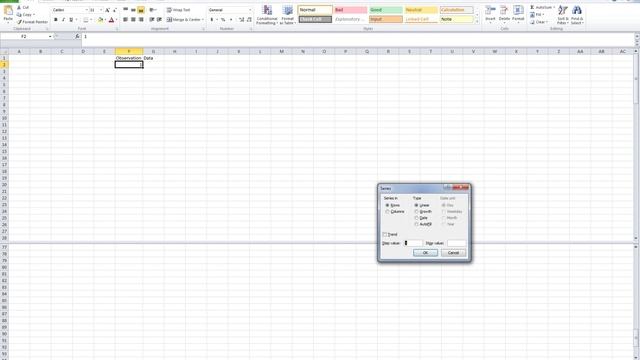
Task: Apply the Input cell style
Action: 386,19
